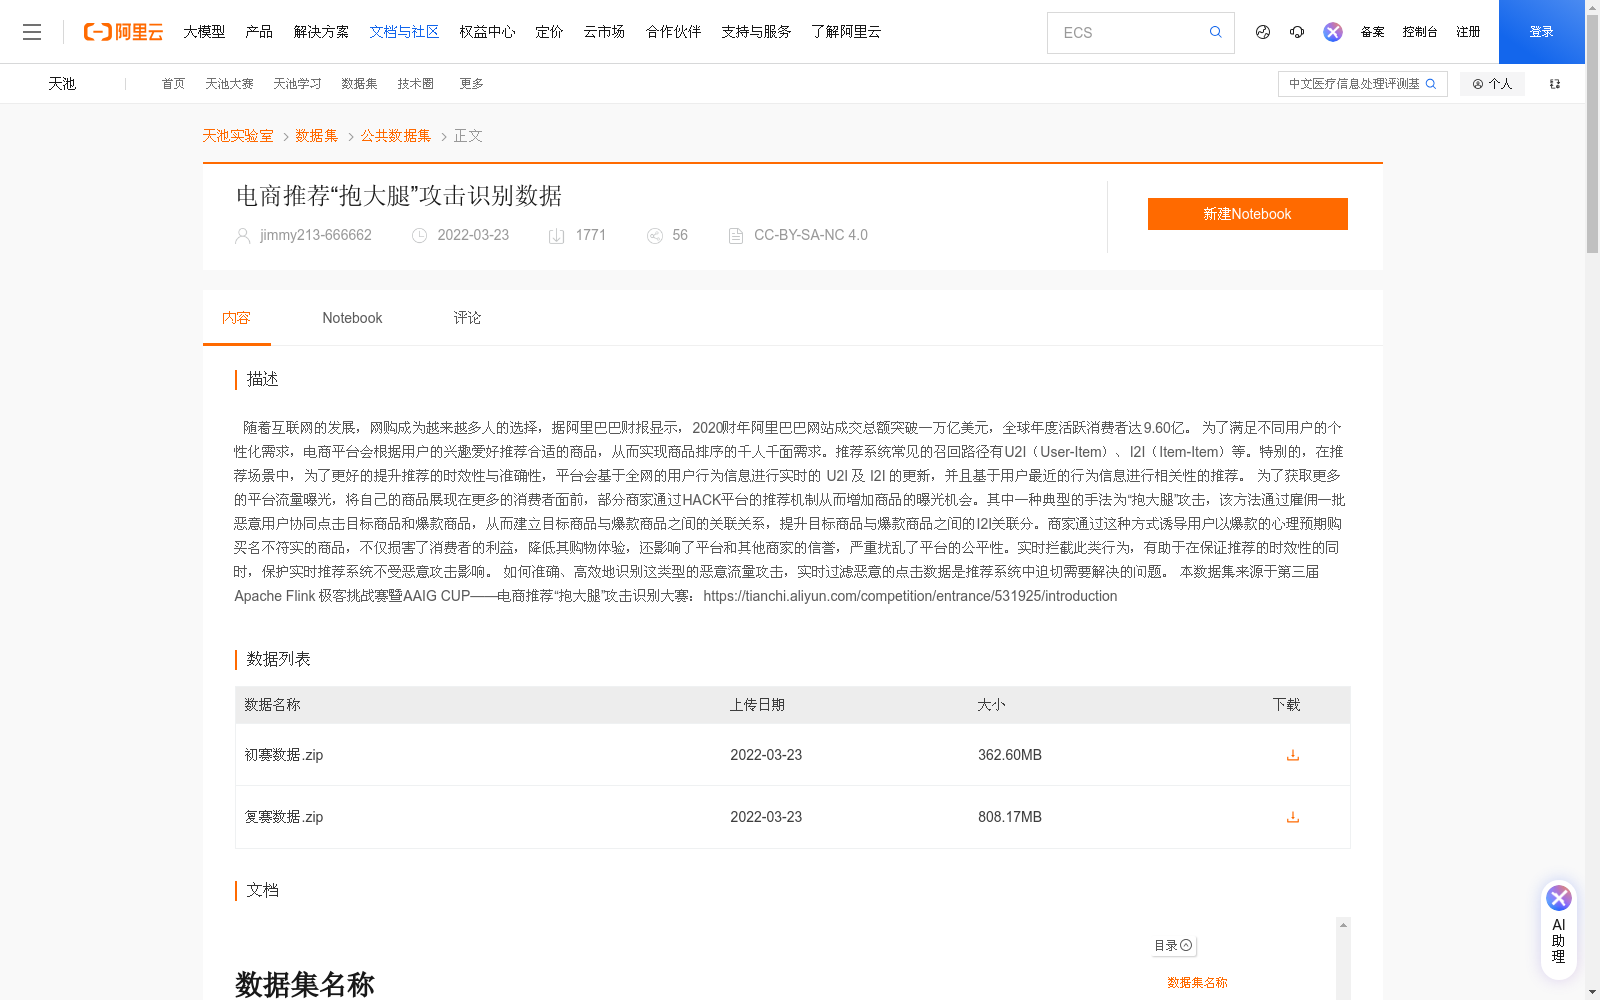Click the 天池 brand title
1600x1000 pixels.
tap(62, 84)
